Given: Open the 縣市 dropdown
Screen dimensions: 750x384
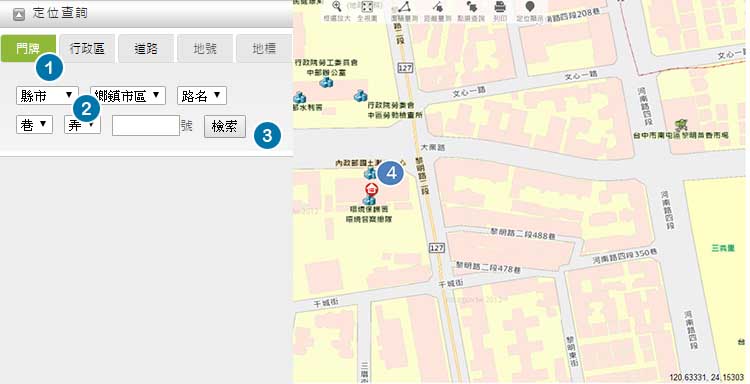Looking at the screenshot, I should pyautogui.click(x=47, y=96).
